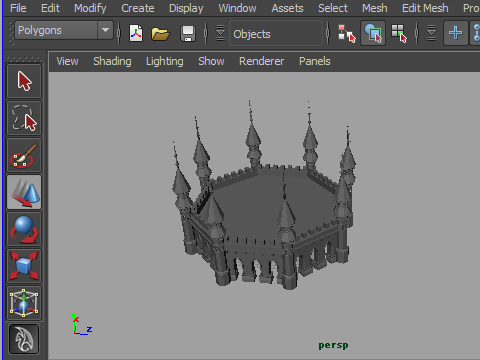The width and height of the screenshot is (480, 360).
Task: Open the viewport Renderer menu
Action: coord(262,61)
